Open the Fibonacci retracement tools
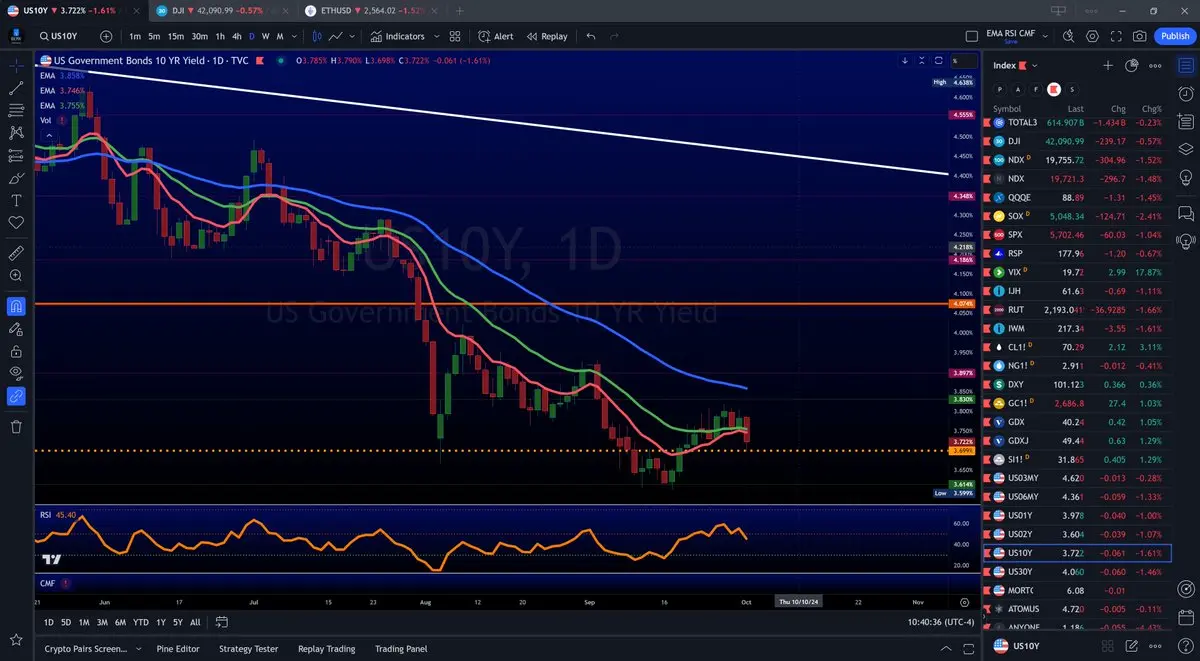1200x661 pixels. point(16,110)
